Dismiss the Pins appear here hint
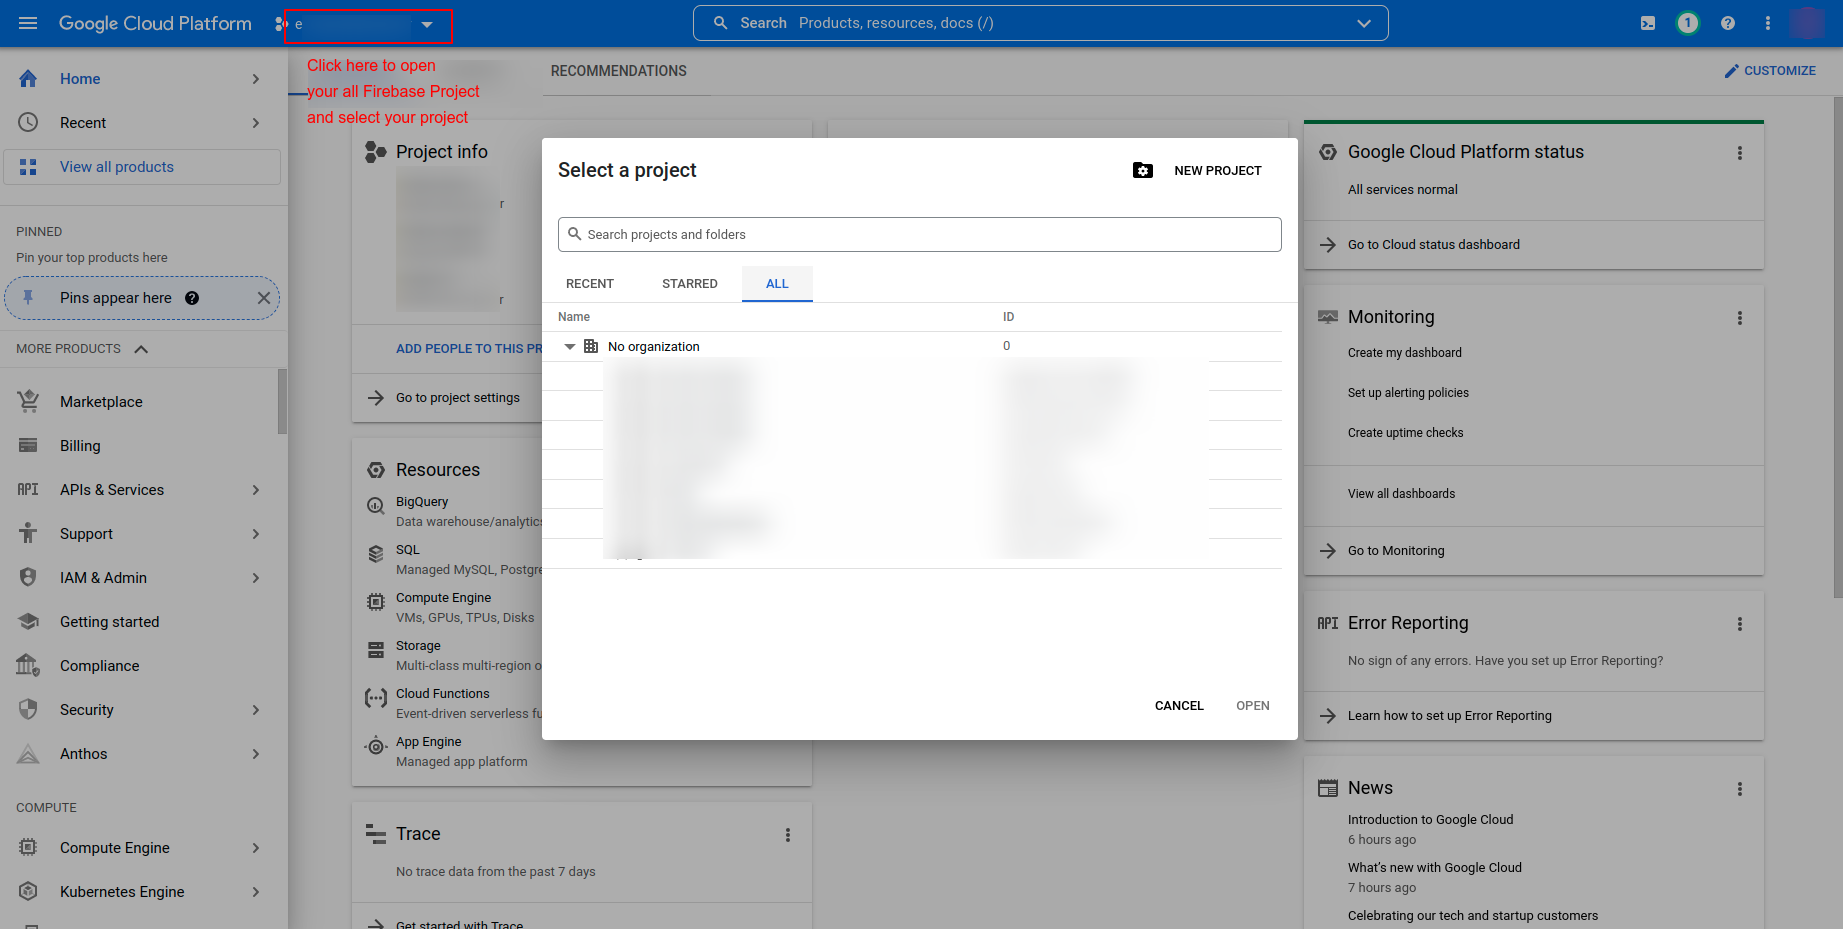Viewport: 1843px width, 929px height. pyautogui.click(x=263, y=298)
